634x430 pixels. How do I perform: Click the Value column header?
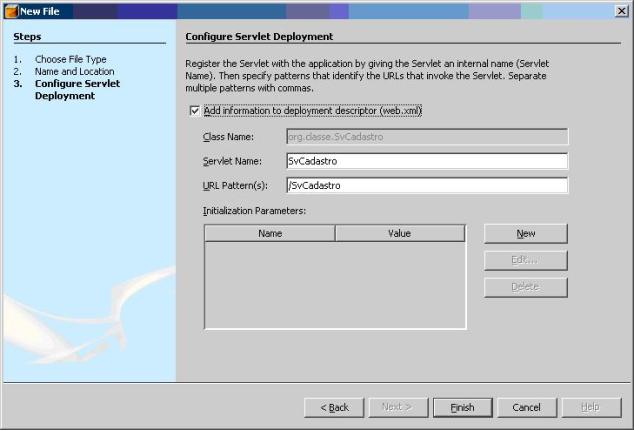point(400,233)
